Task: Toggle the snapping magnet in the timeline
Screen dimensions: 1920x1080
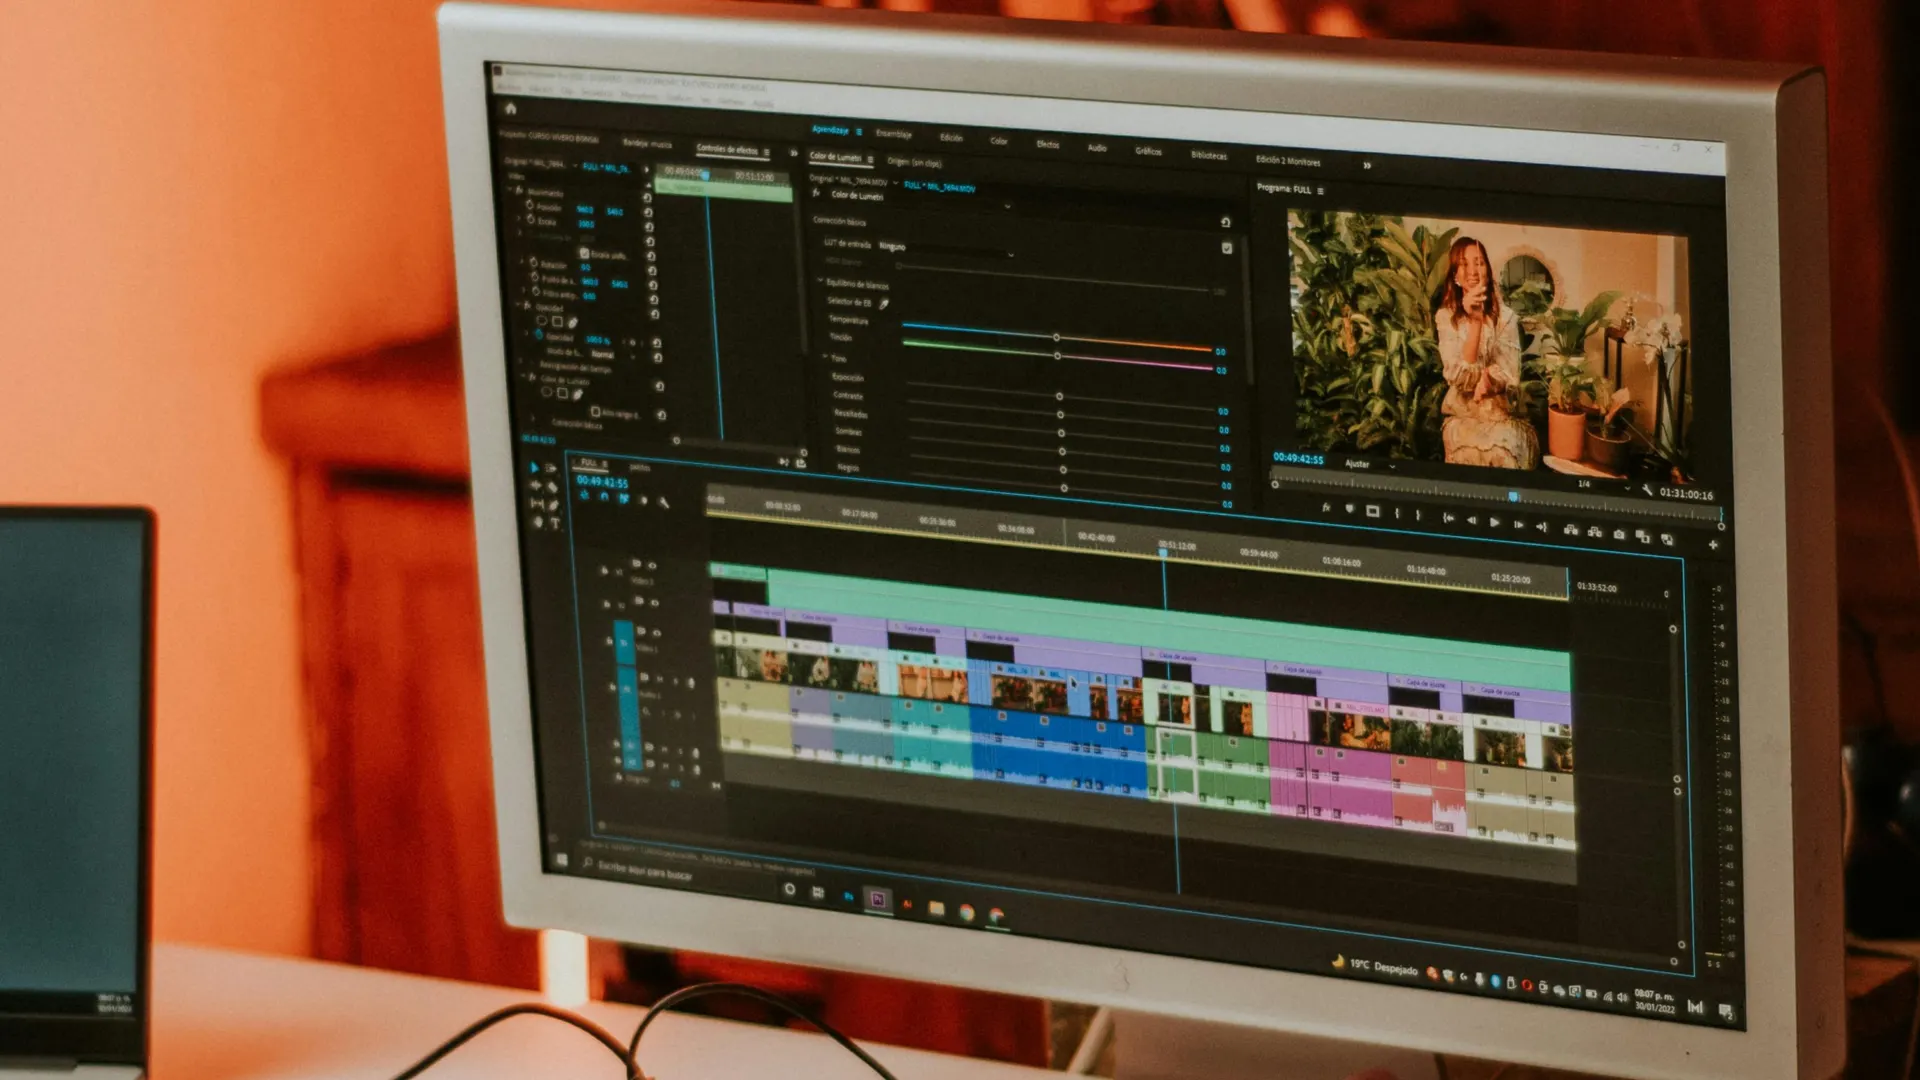Action: tap(603, 497)
